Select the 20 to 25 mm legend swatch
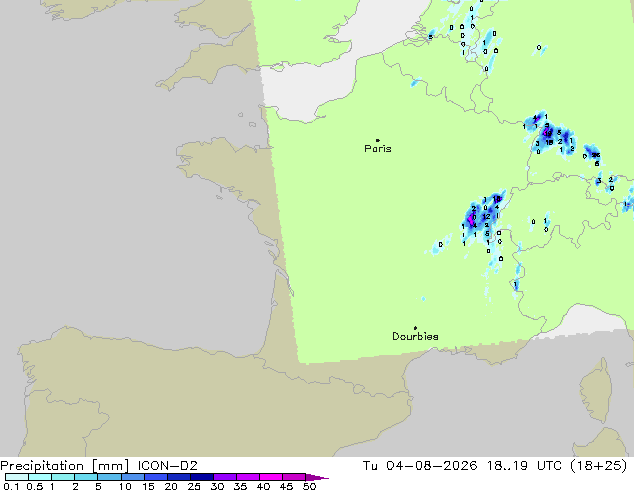Image resolution: width=634 pixels, height=490 pixels. tap(179, 477)
